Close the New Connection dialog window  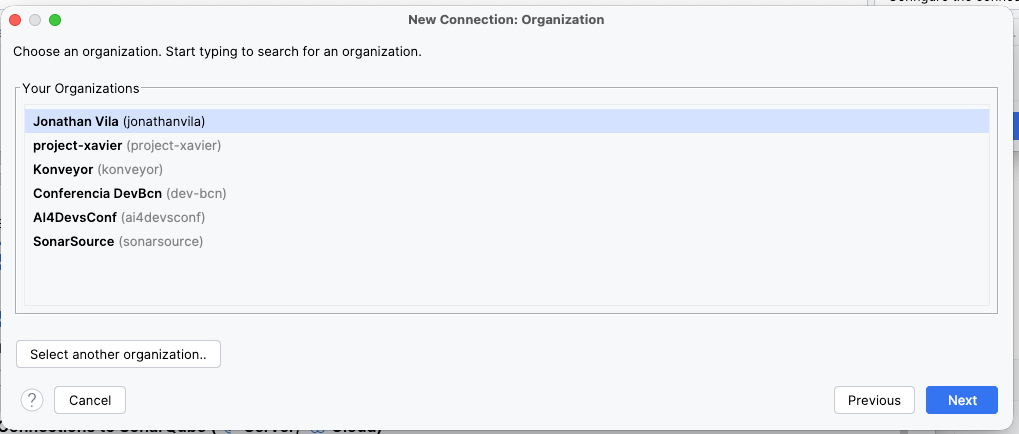pyautogui.click(x=15, y=19)
